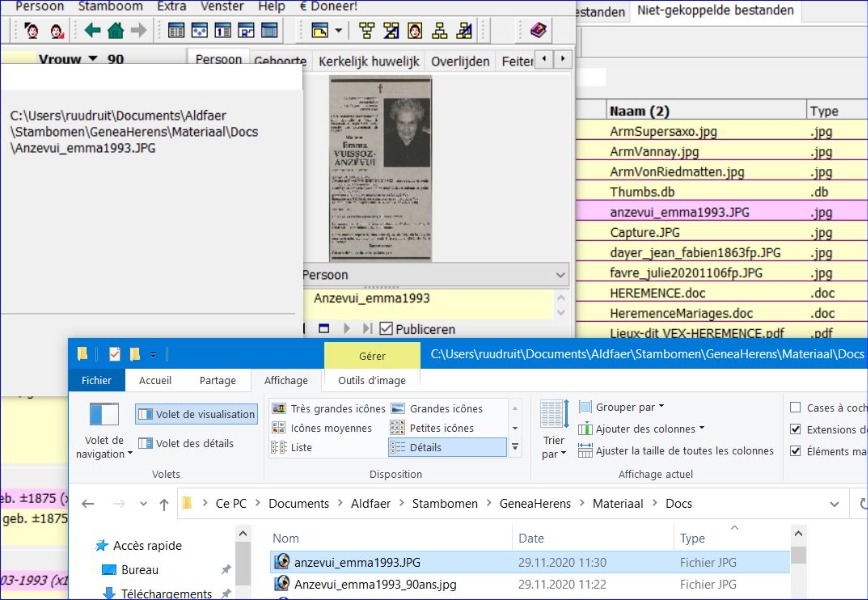Screen dimensions: 868x600
Task: Select anzevui_emma1993.JPG in Explorer file list
Action: [357, 562]
